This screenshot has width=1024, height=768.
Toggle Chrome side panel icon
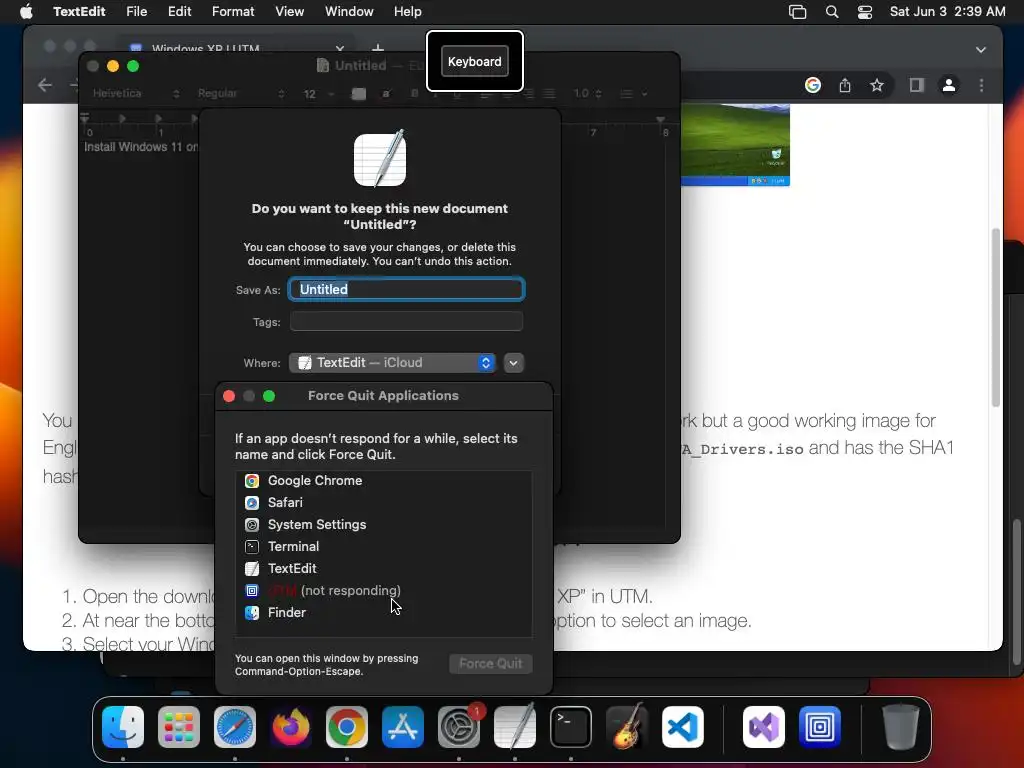coord(916,85)
